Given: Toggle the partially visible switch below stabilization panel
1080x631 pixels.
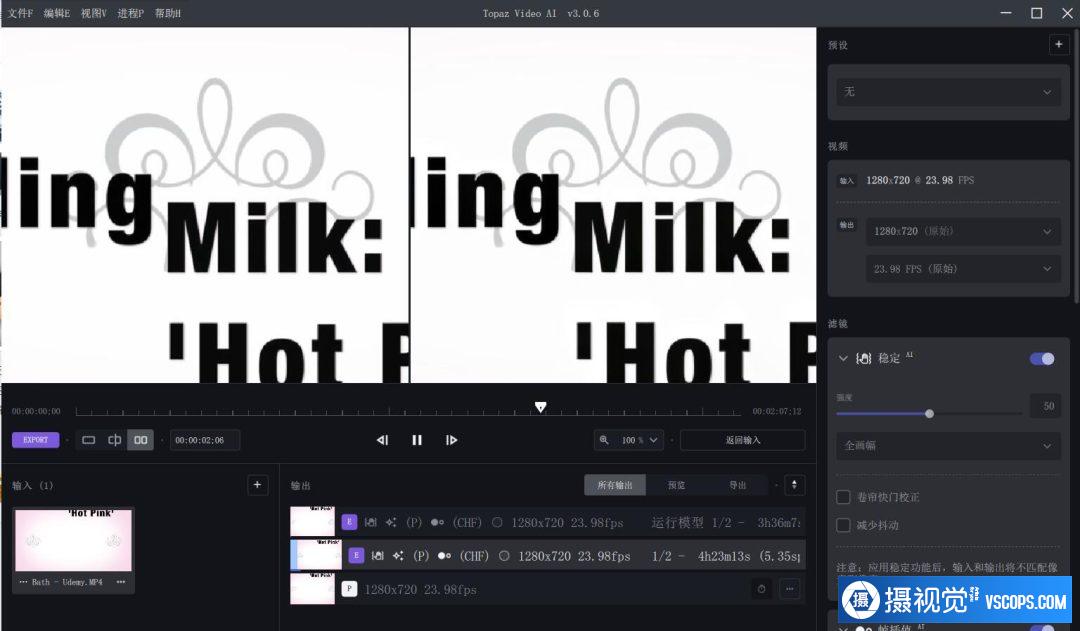Looking at the screenshot, I should click(1041, 628).
